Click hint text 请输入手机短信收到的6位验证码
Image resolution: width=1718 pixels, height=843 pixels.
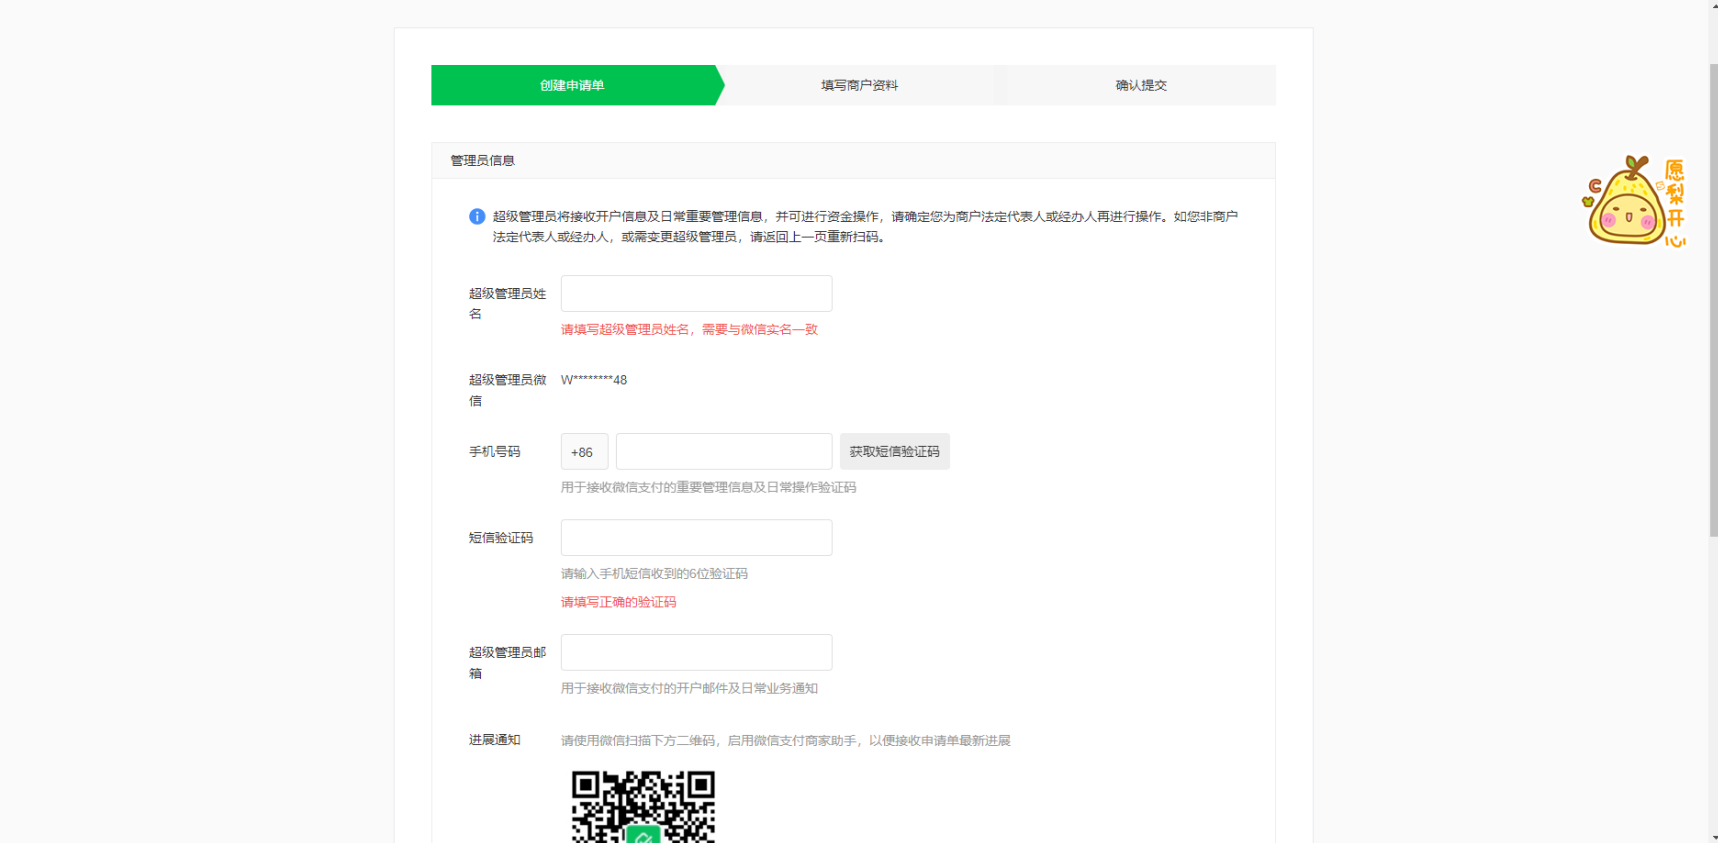[x=654, y=573]
